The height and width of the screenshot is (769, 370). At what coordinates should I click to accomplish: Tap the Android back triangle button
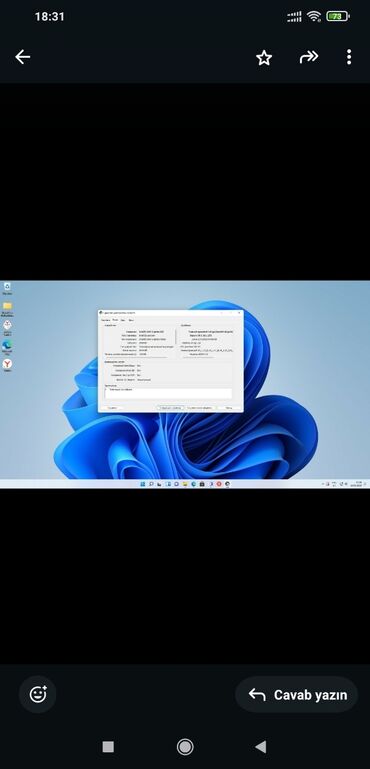pos(261,747)
